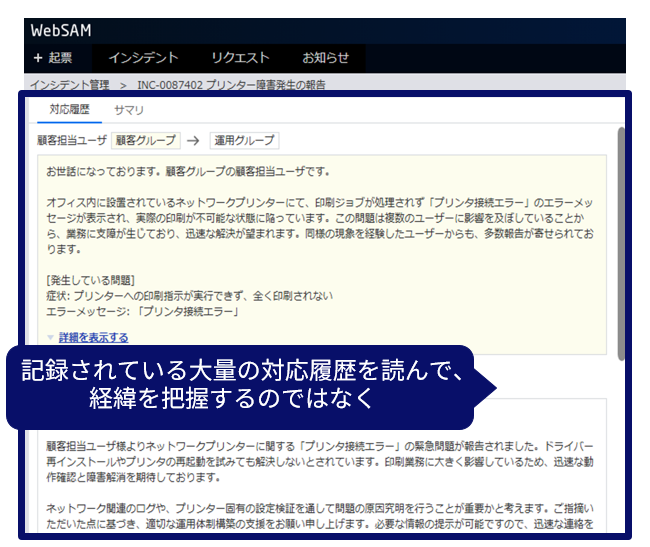The image size is (650, 547).
Task: Click the 運用グループ tag
Action: click(244, 141)
